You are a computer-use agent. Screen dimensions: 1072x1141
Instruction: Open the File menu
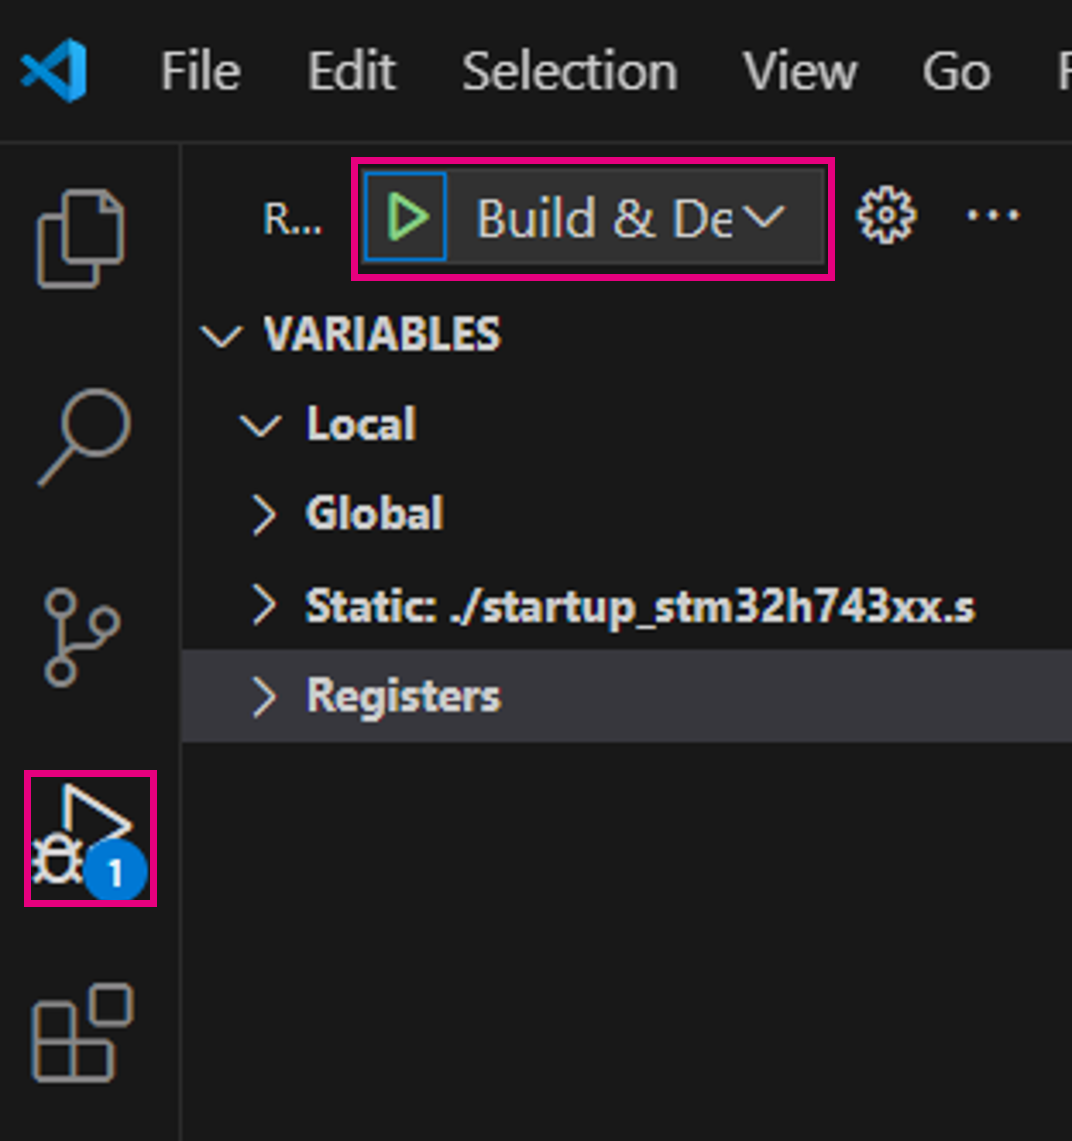click(200, 72)
